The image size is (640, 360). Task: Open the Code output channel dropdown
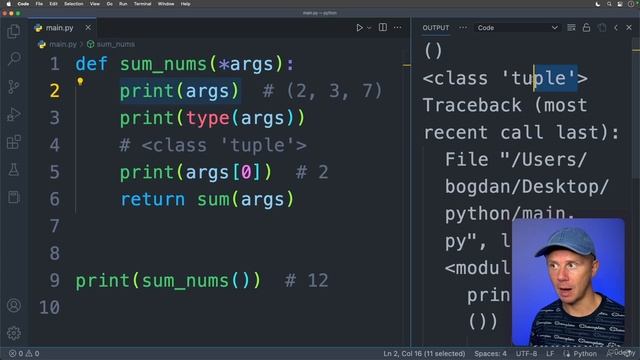pos(517,28)
